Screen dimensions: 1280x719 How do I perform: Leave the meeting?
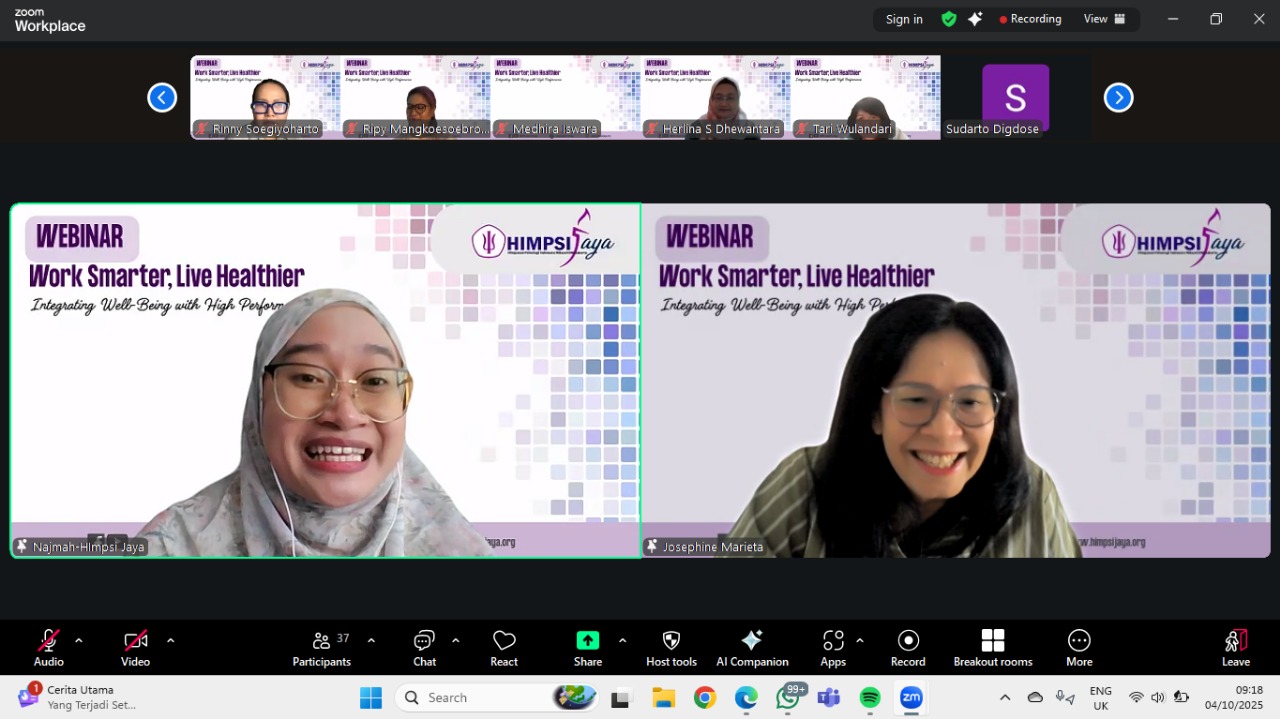[x=1236, y=647]
